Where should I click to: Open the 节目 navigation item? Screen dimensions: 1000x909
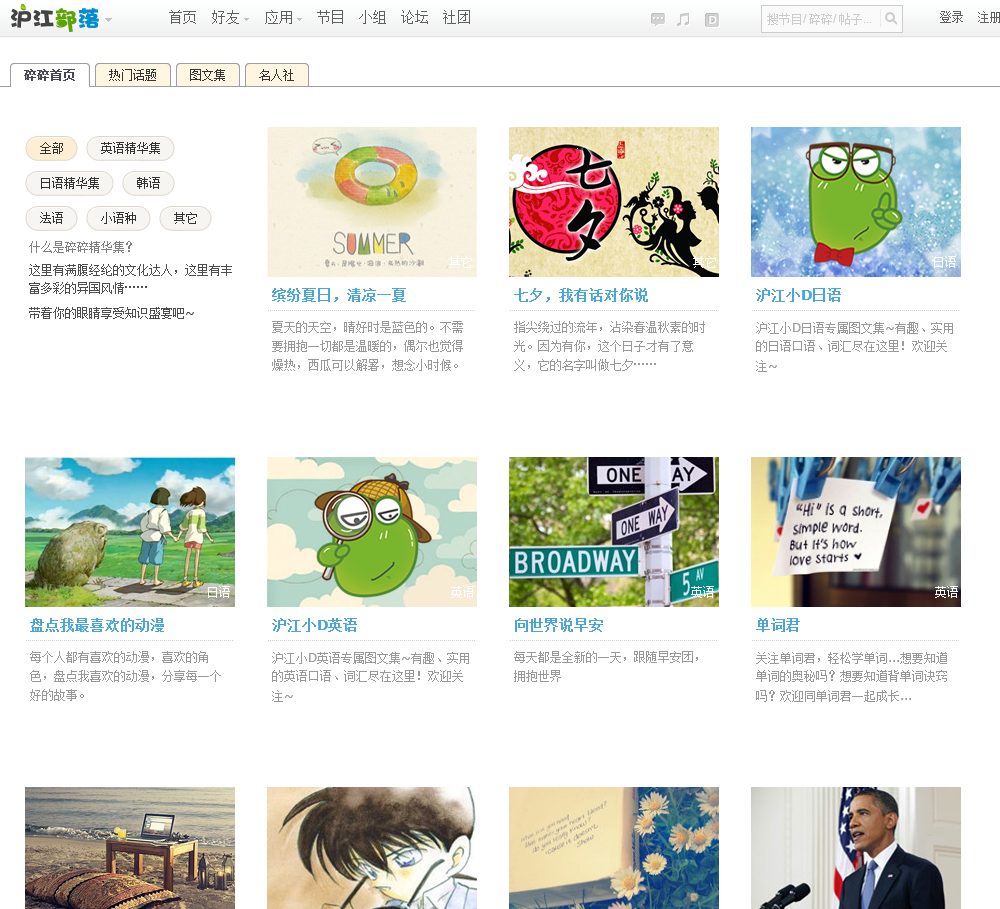pos(330,17)
